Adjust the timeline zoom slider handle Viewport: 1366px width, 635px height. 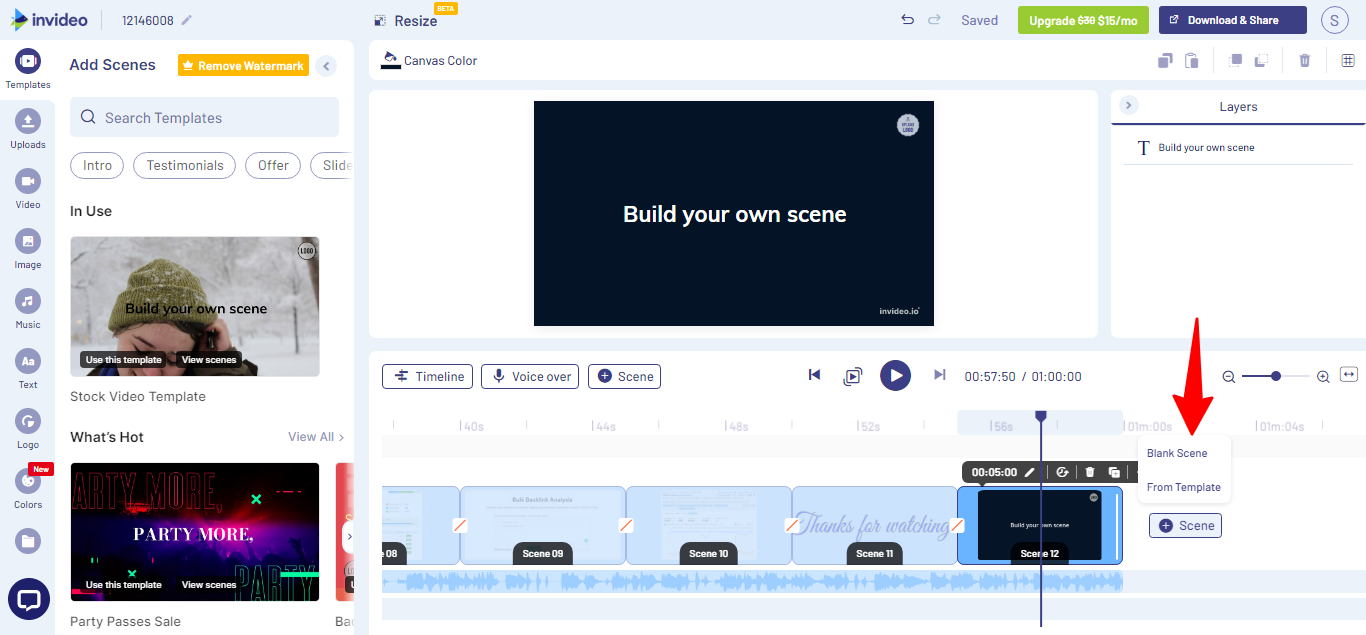click(x=1276, y=376)
